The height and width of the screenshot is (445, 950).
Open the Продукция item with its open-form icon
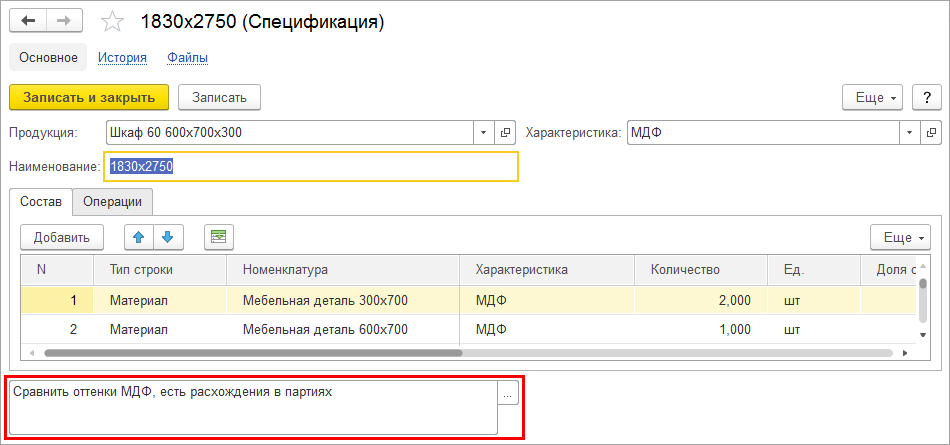coord(505,133)
